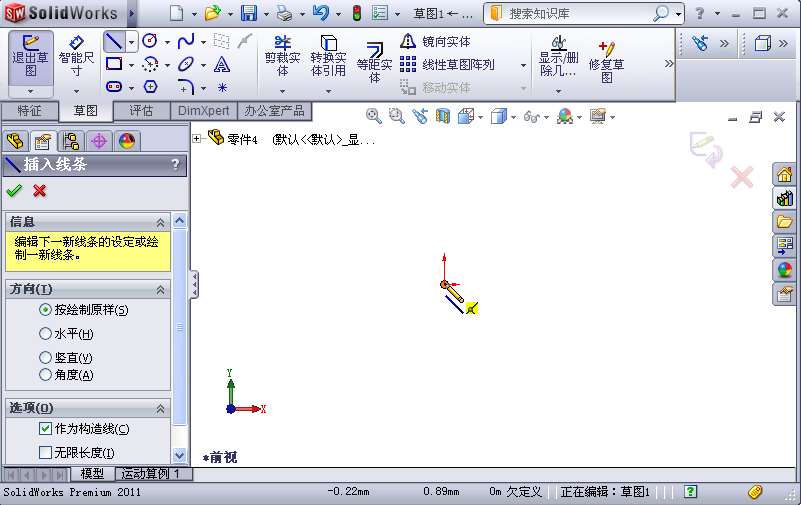Click Offset Entities (等距实体) tool
This screenshot has height=505, width=801.
click(x=374, y=63)
